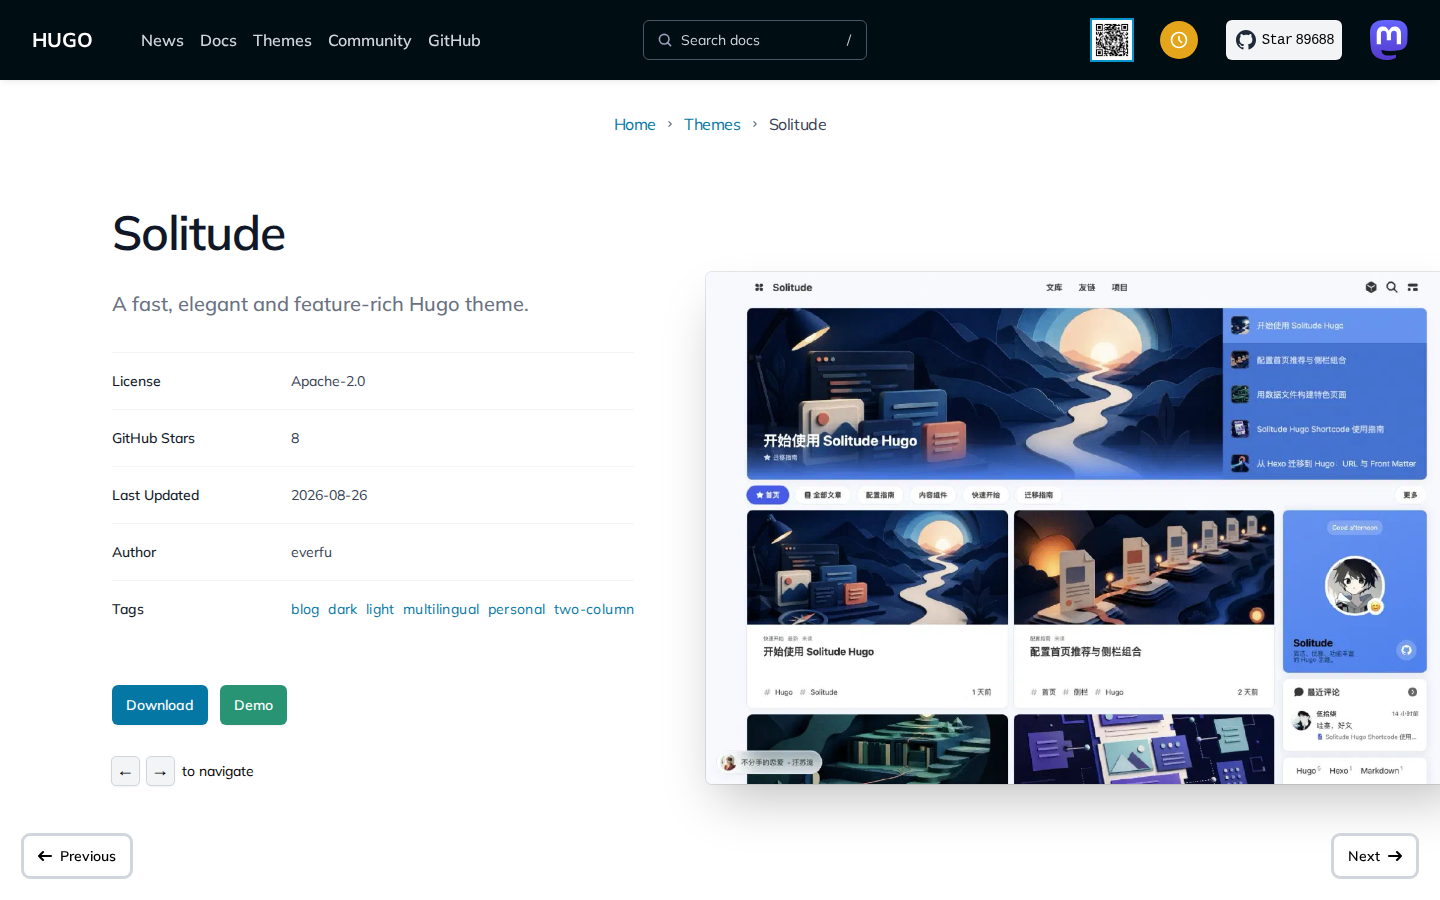The width and height of the screenshot is (1440, 900).
Task: Click the GitHub Stars count of 8
Action: click(295, 438)
